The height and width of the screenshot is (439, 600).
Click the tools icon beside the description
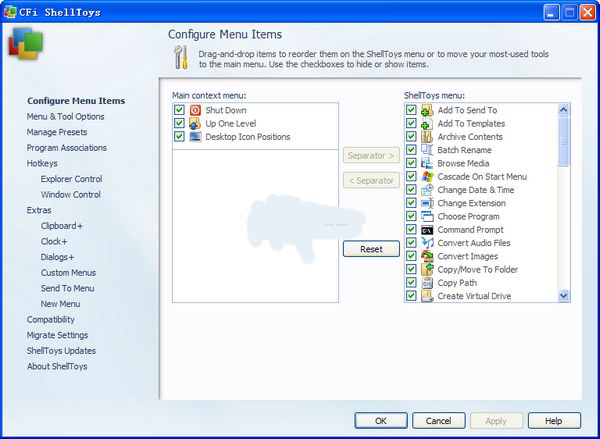181,57
